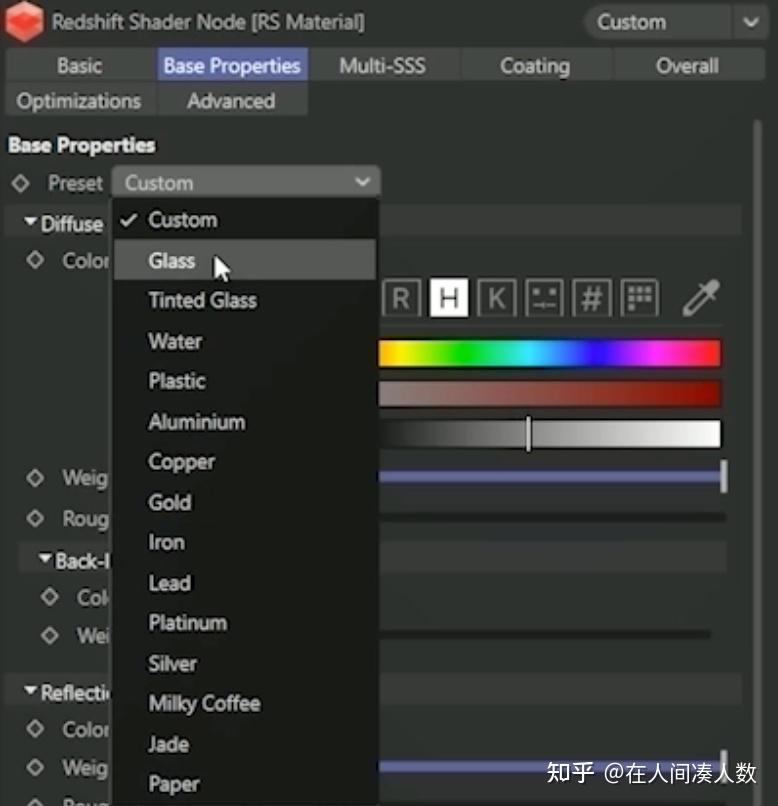The image size is (778, 806).
Task: Select the Milky Coffee preset
Action: [204, 704]
